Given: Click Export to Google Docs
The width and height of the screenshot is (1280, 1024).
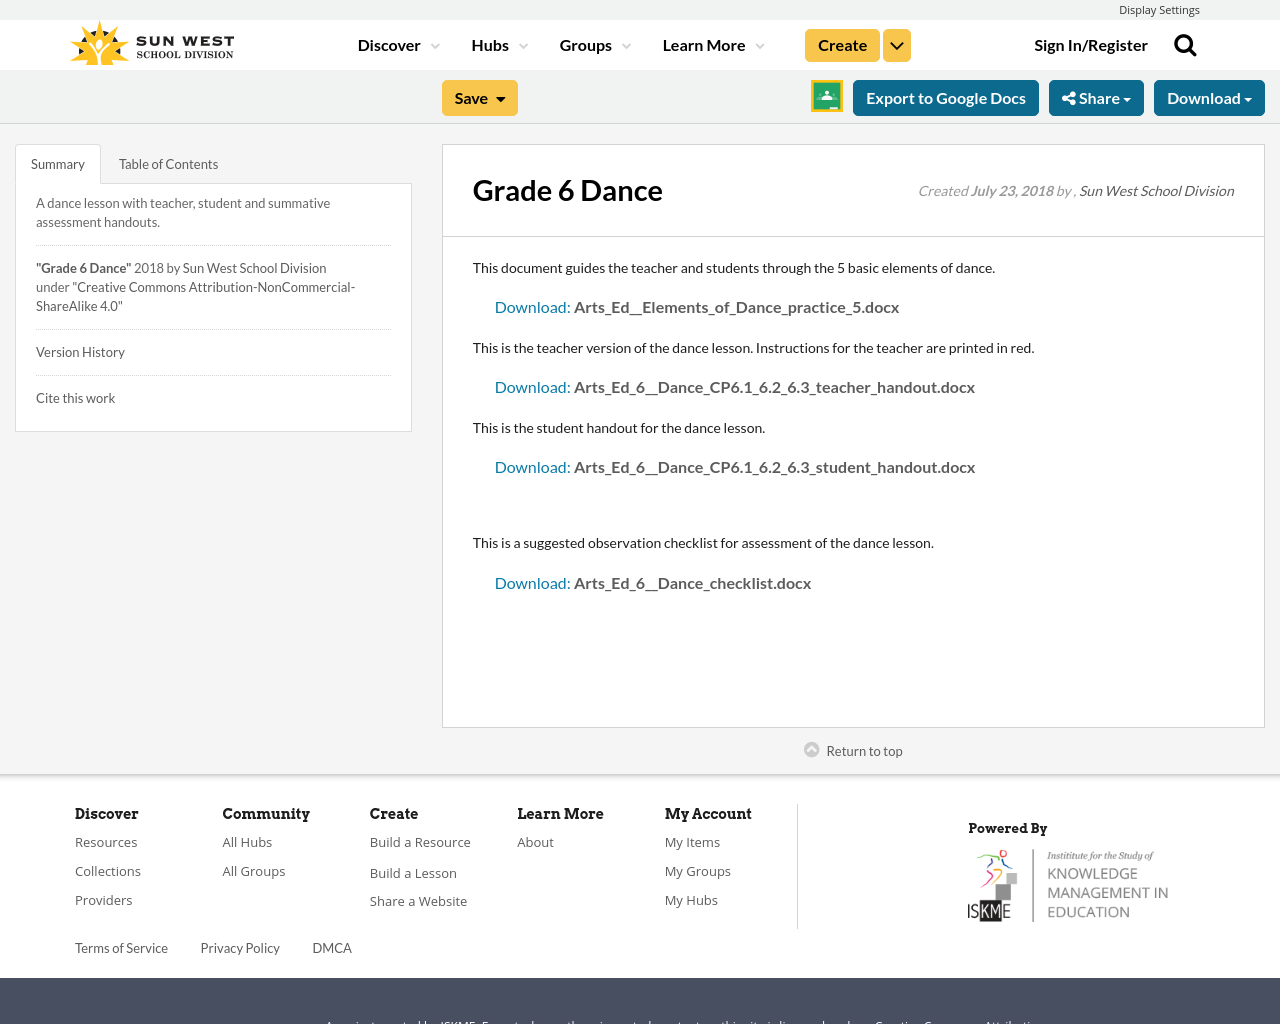Looking at the screenshot, I should click(x=946, y=97).
